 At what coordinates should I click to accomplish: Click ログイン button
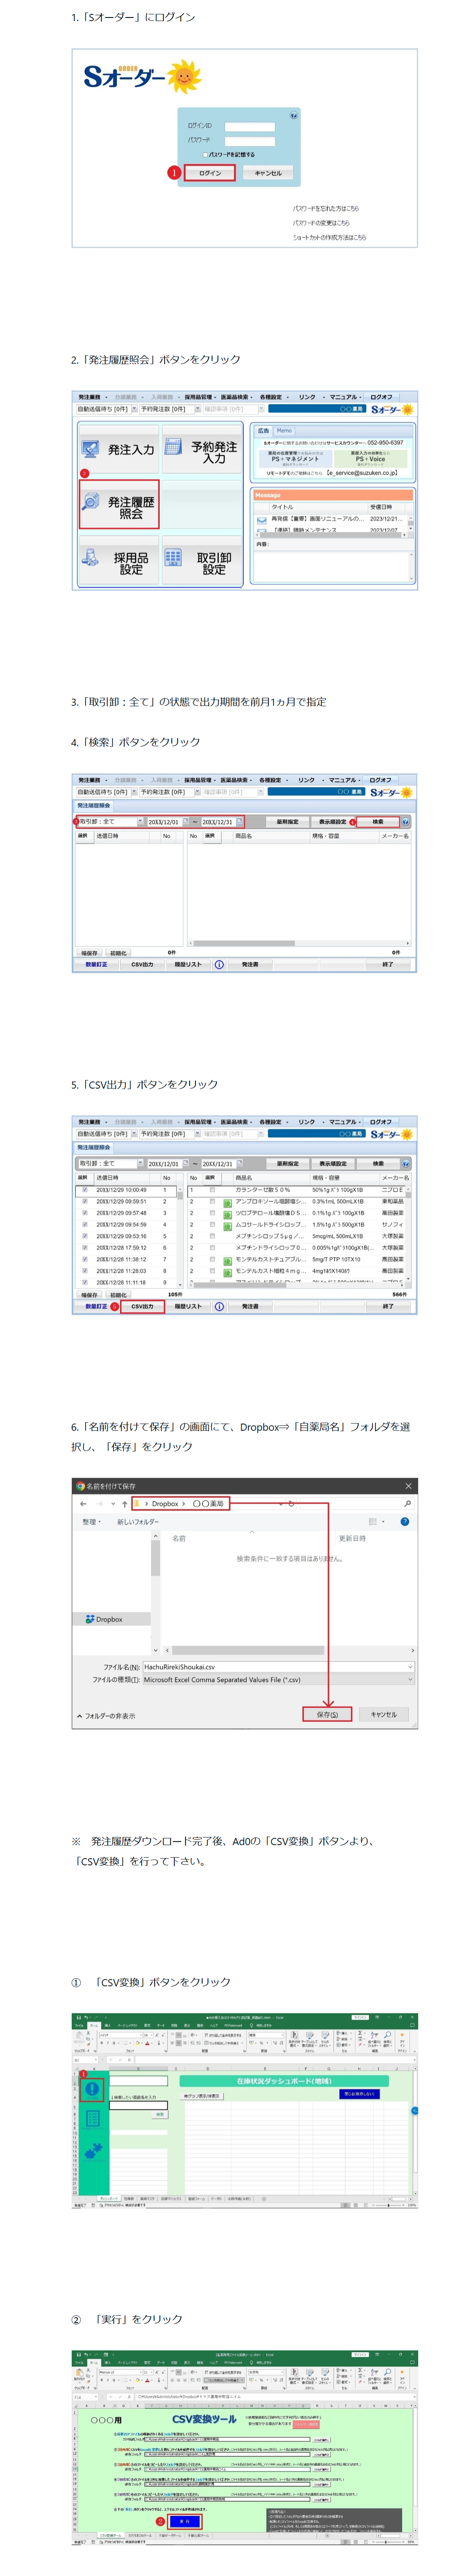(210, 173)
